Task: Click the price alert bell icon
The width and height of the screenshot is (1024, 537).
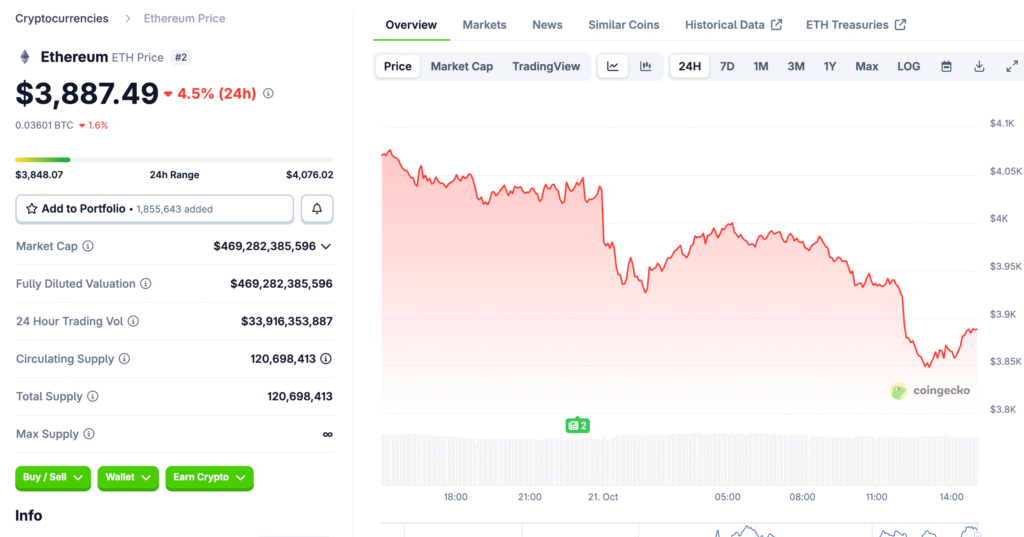Action: click(317, 209)
